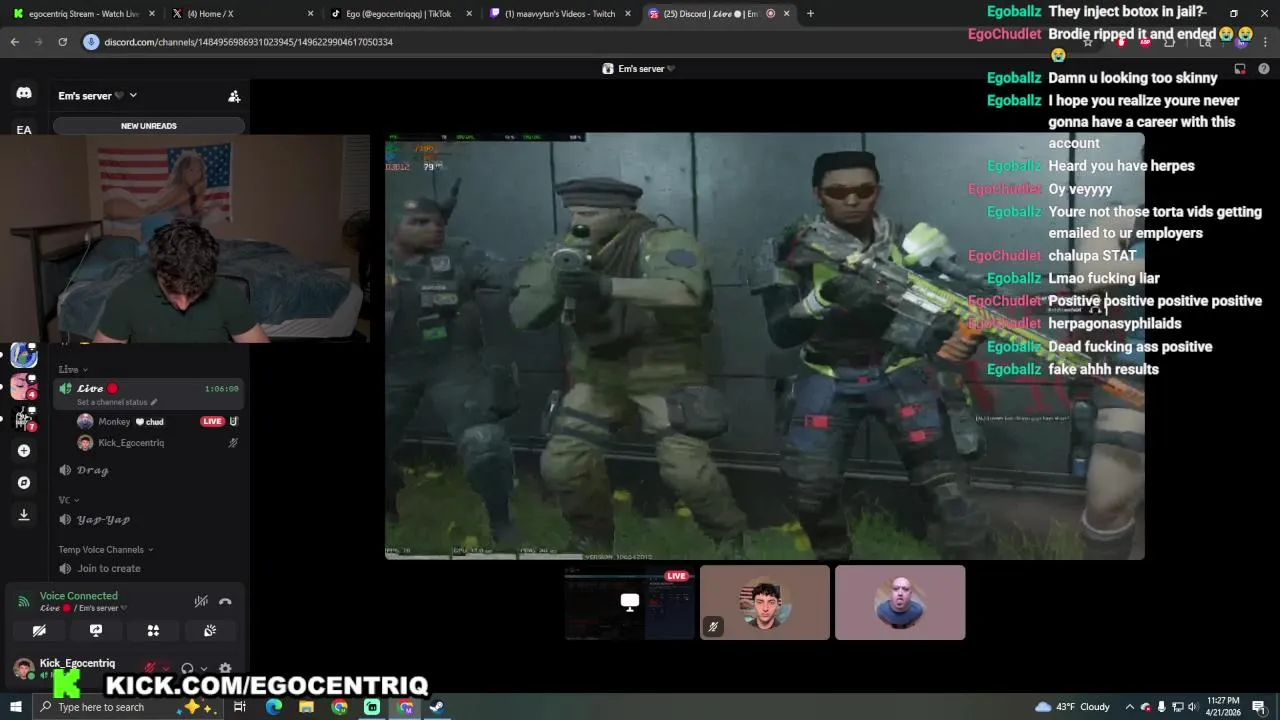The width and height of the screenshot is (1280, 720).
Task: Turn on camera in voice panel
Action: pos(39,631)
